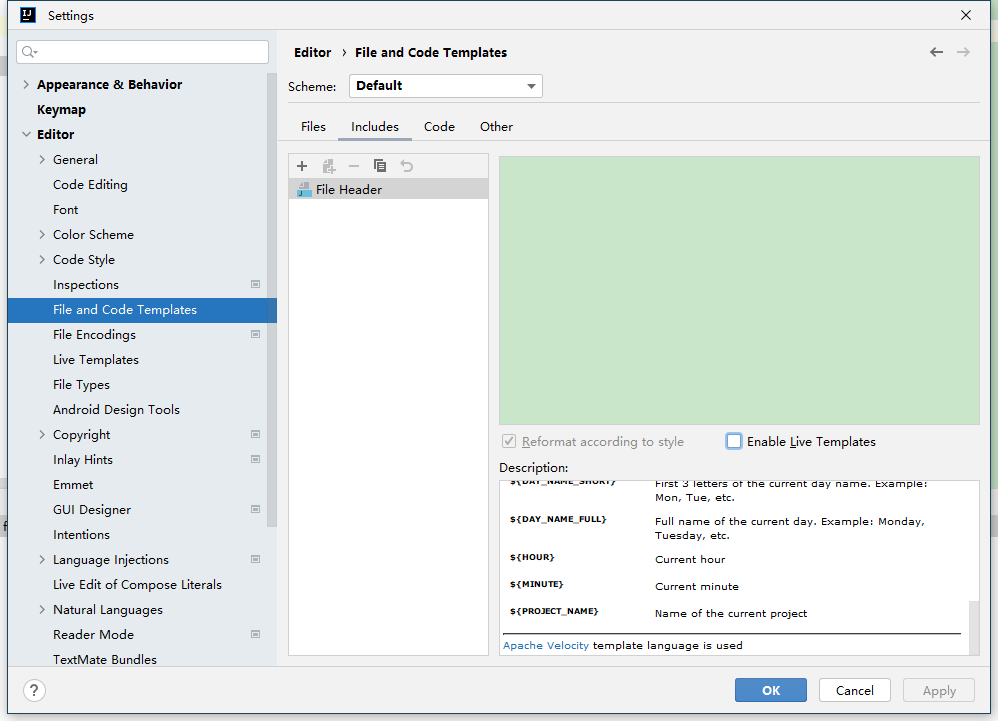Click the OK button

(771, 690)
